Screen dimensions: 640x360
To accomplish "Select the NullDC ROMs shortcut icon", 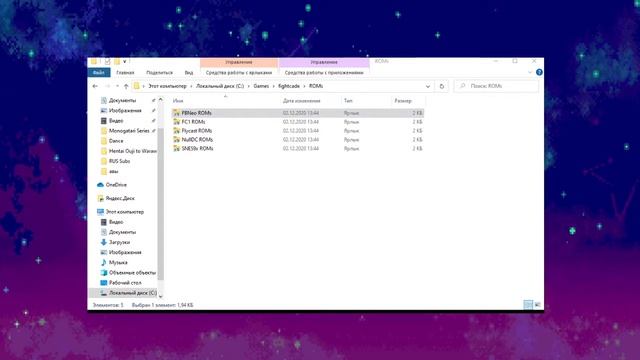I will (x=176, y=140).
